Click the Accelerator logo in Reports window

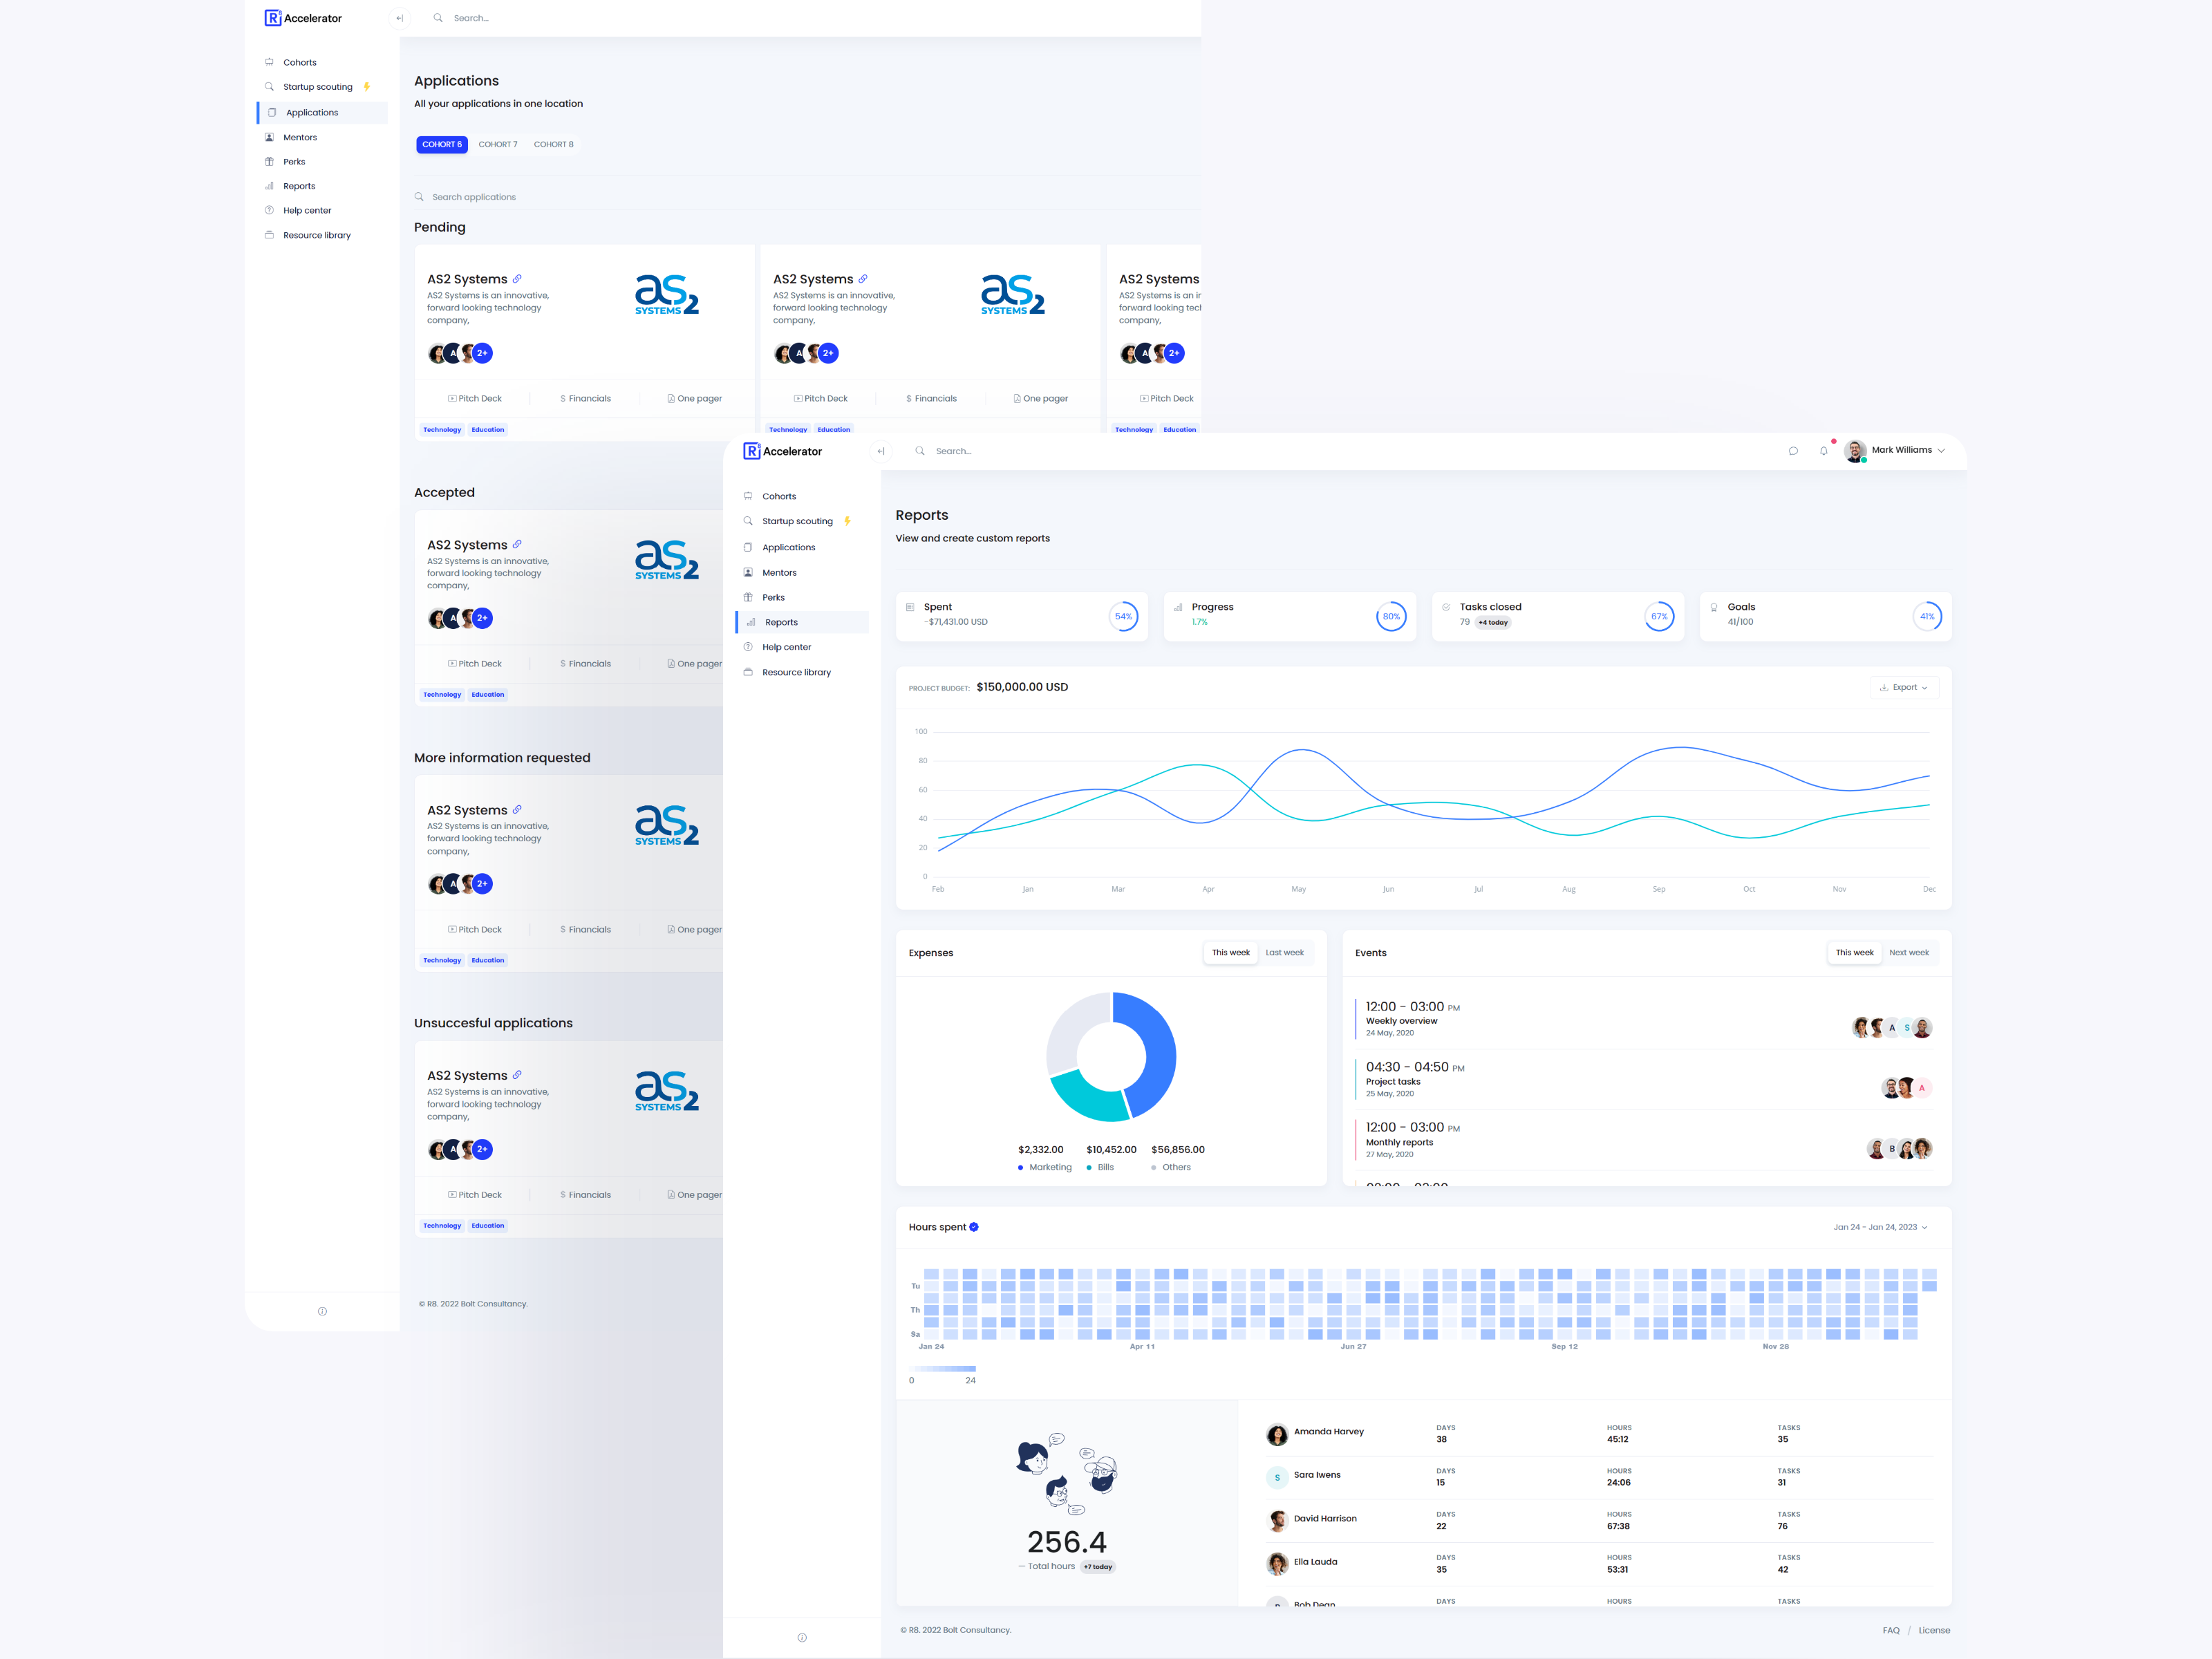(783, 451)
